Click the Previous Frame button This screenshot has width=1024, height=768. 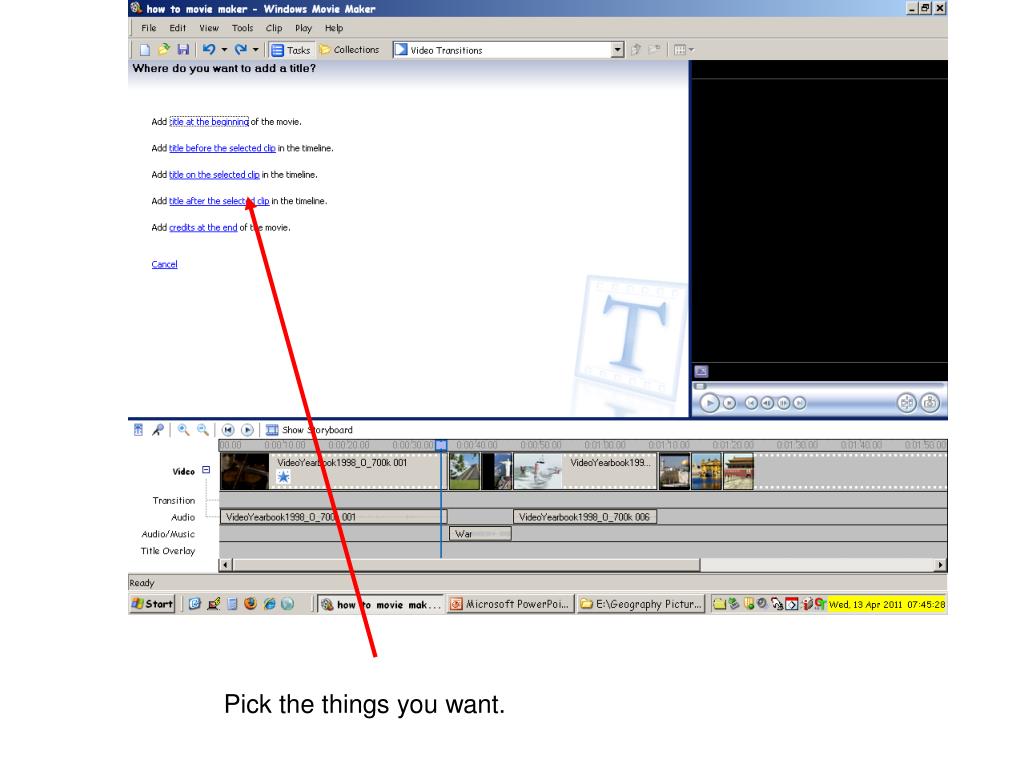(x=767, y=404)
